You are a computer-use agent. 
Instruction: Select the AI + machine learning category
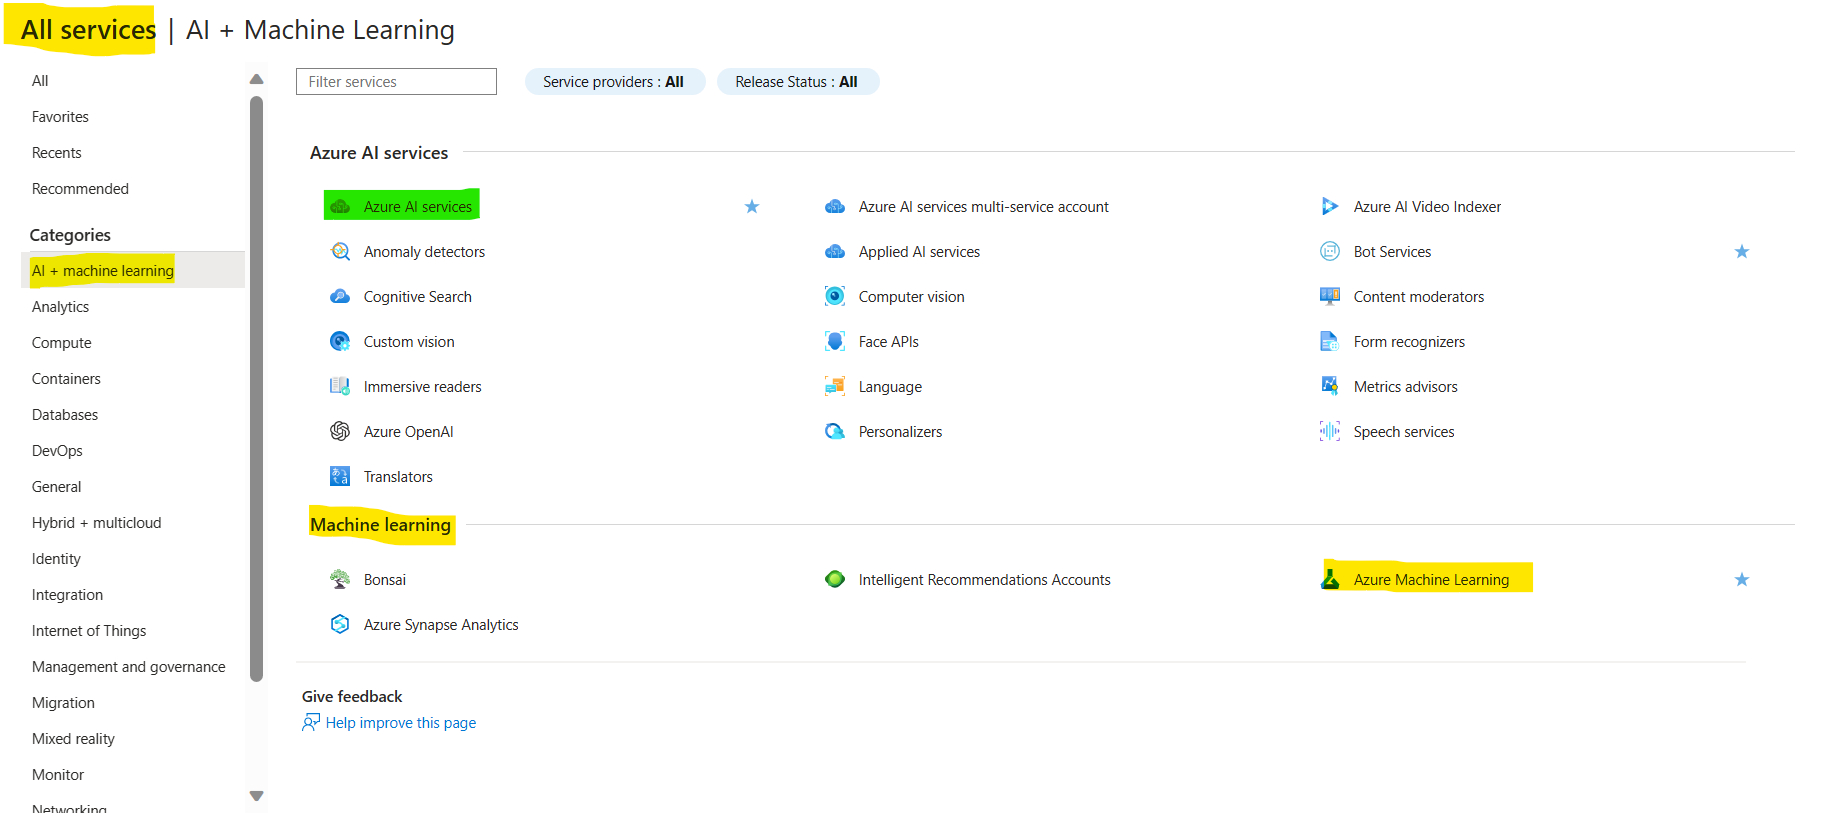point(133,270)
